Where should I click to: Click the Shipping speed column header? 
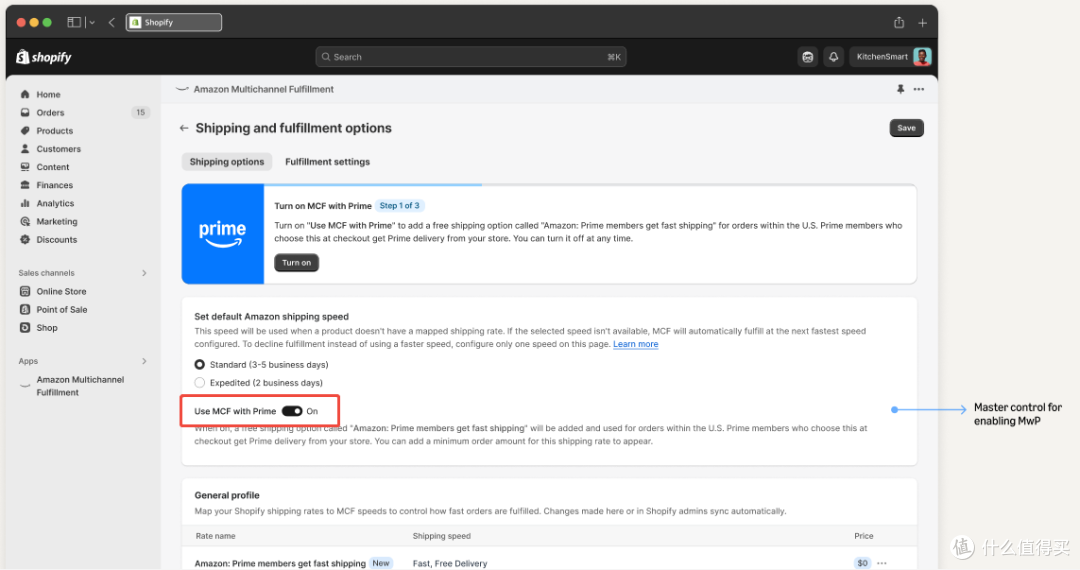pyautogui.click(x=442, y=536)
